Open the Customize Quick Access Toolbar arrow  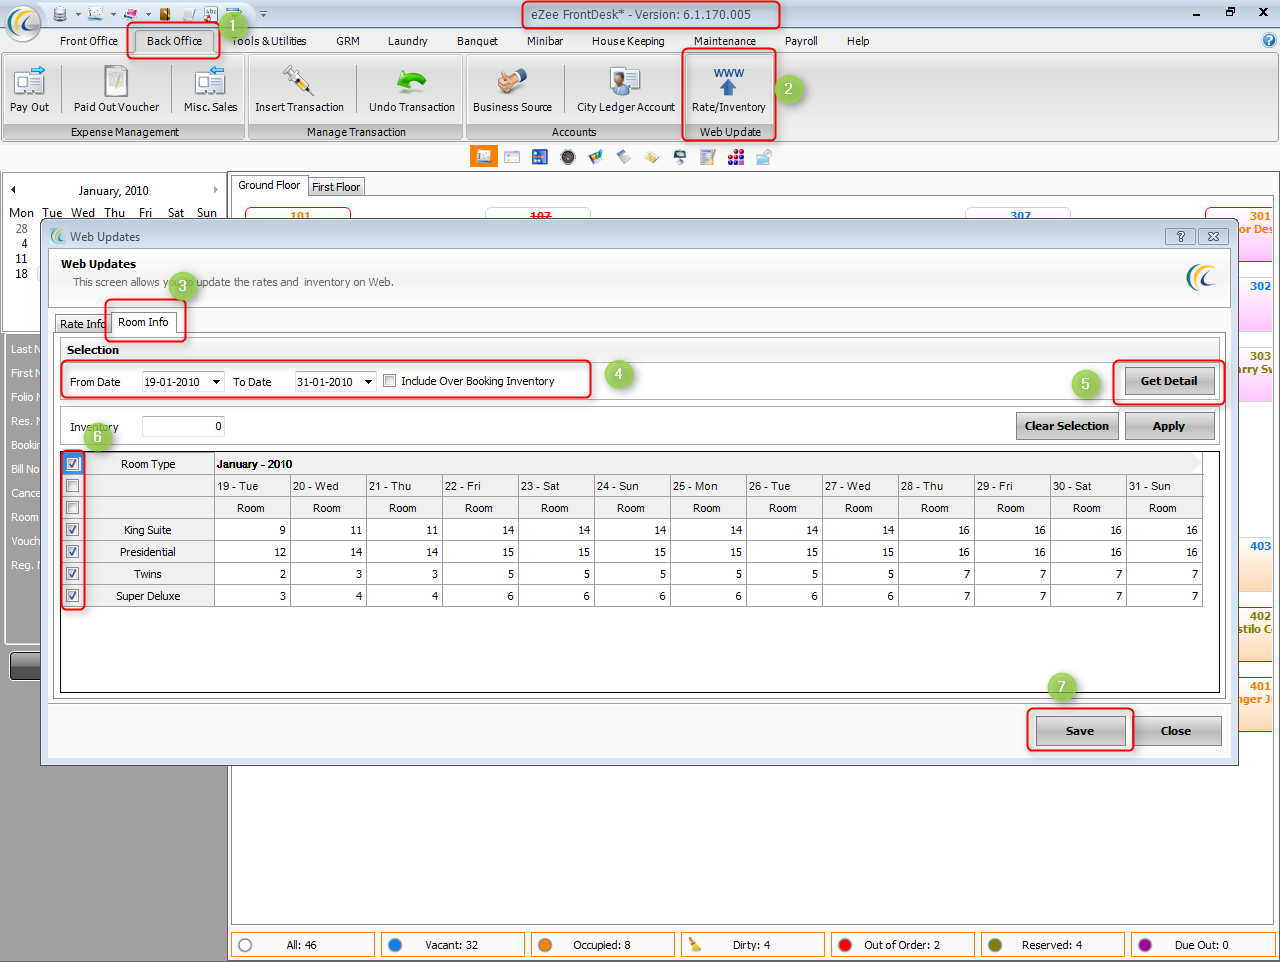[x=263, y=14]
